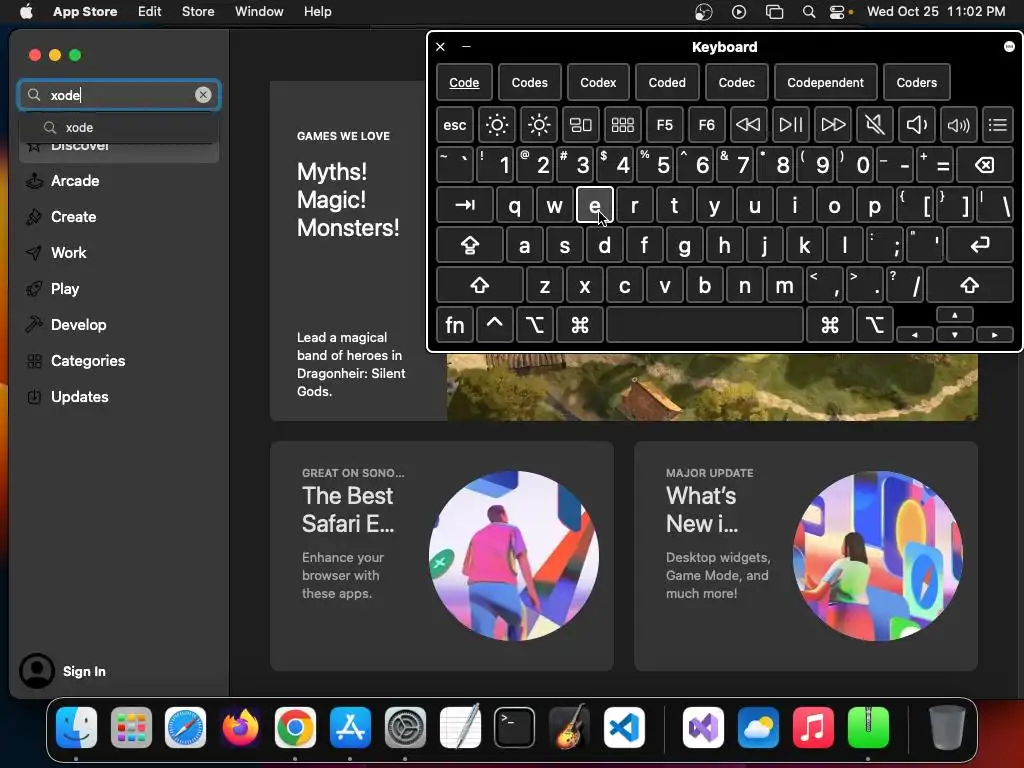Choose the 'Codec' keyboard suggestion
The height and width of the screenshot is (768, 1024).
pyautogui.click(x=737, y=83)
